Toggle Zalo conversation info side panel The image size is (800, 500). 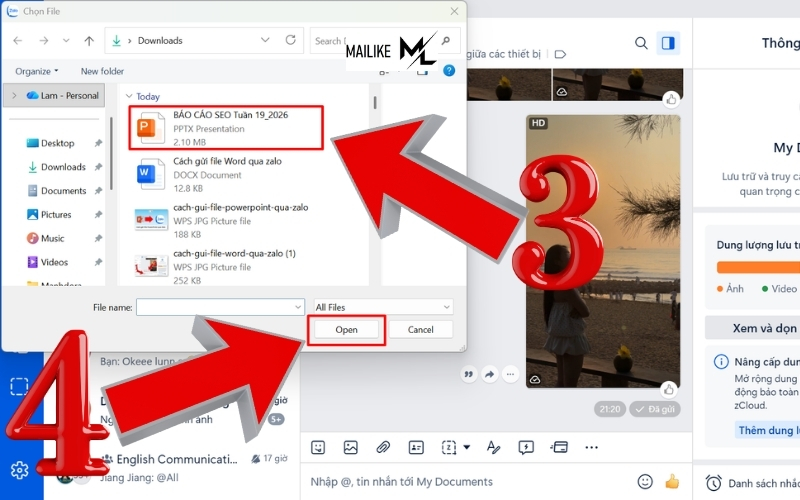pos(668,43)
